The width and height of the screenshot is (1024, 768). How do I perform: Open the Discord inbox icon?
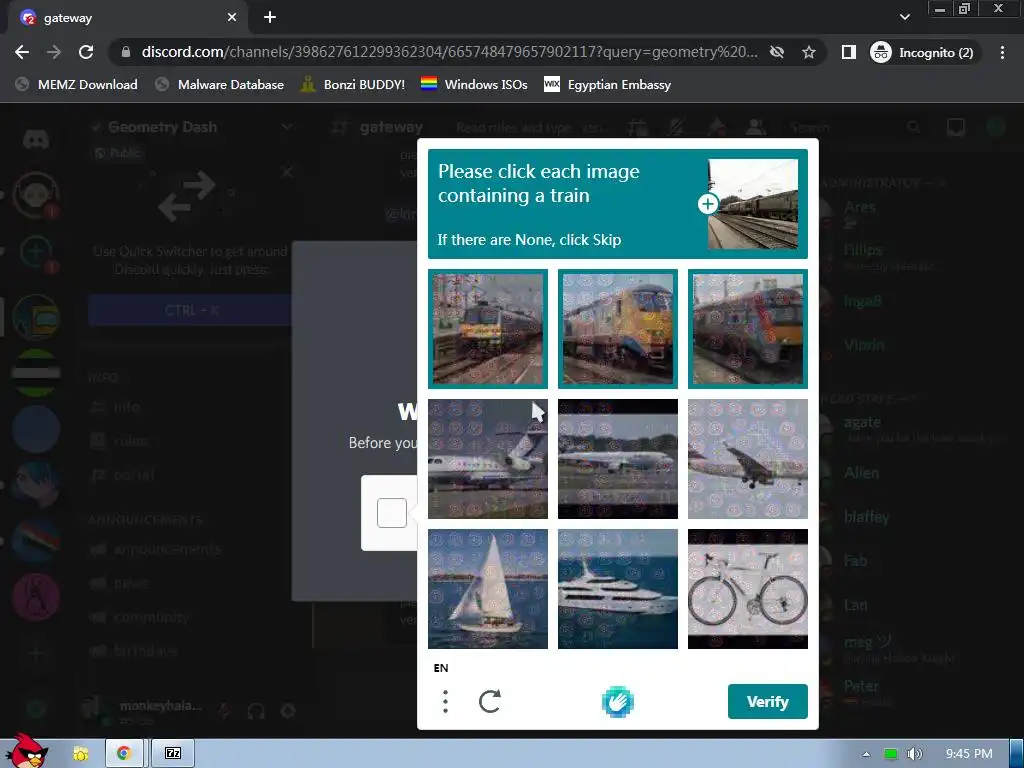pyautogui.click(x=955, y=127)
